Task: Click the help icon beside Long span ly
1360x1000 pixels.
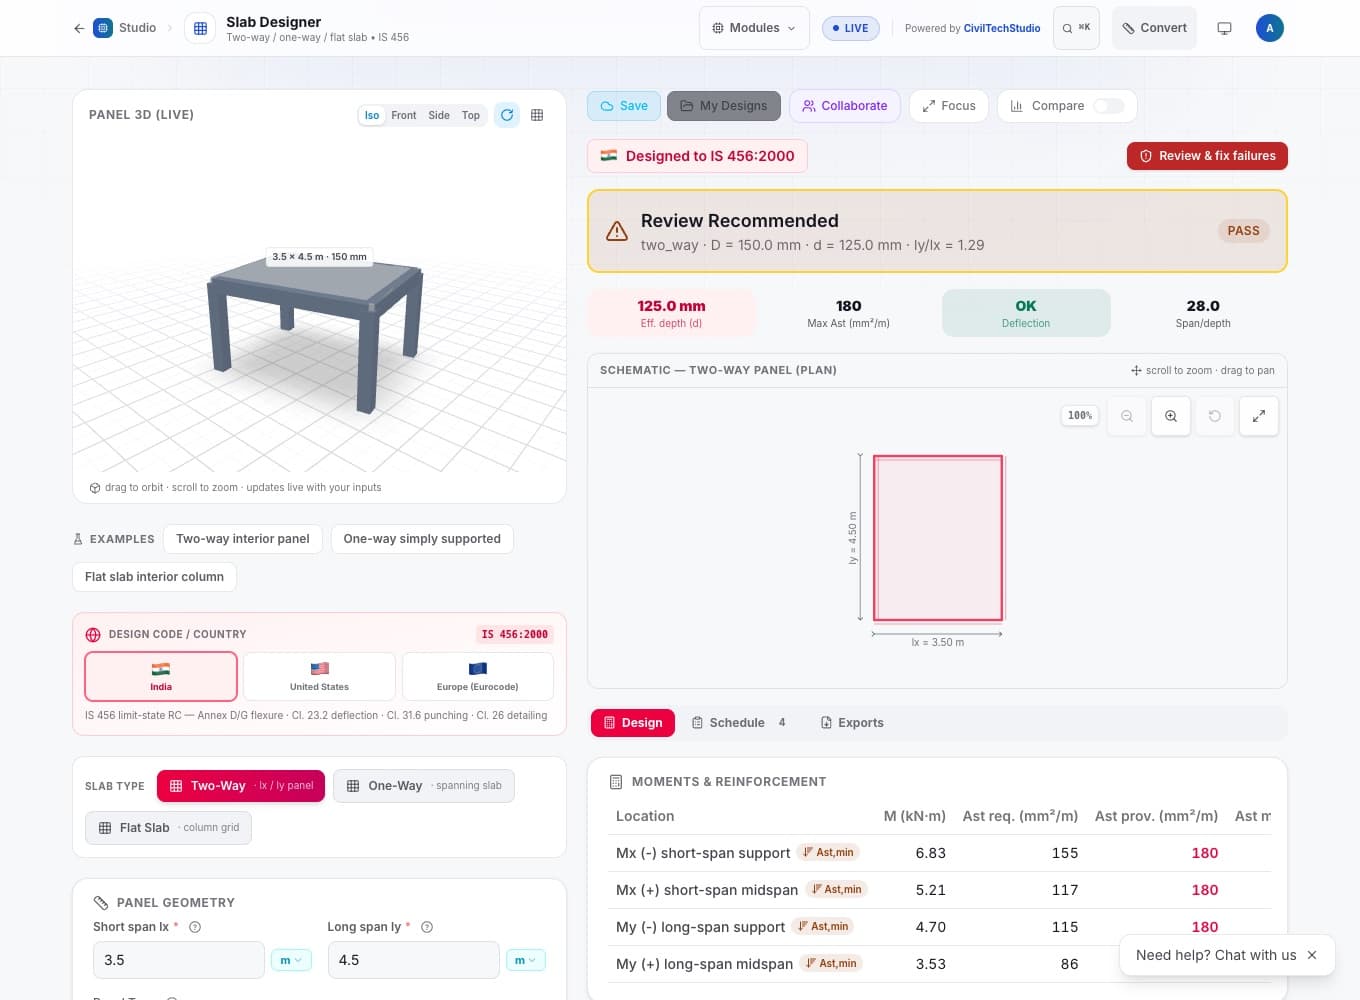Action: (x=427, y=927)
